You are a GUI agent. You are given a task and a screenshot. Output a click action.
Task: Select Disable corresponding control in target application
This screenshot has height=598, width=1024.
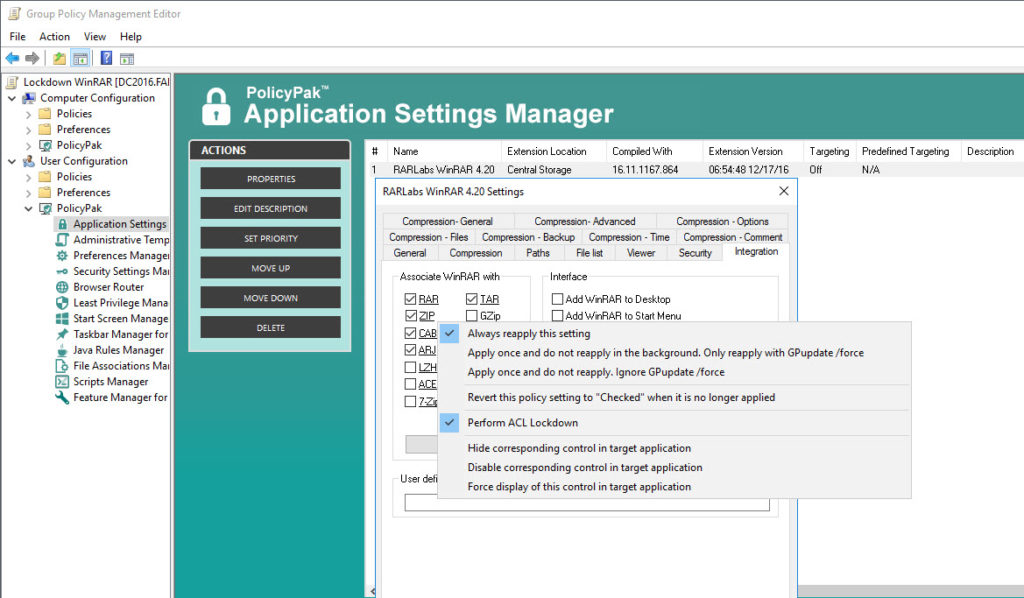pyautogui.click(x=675, y=467)
